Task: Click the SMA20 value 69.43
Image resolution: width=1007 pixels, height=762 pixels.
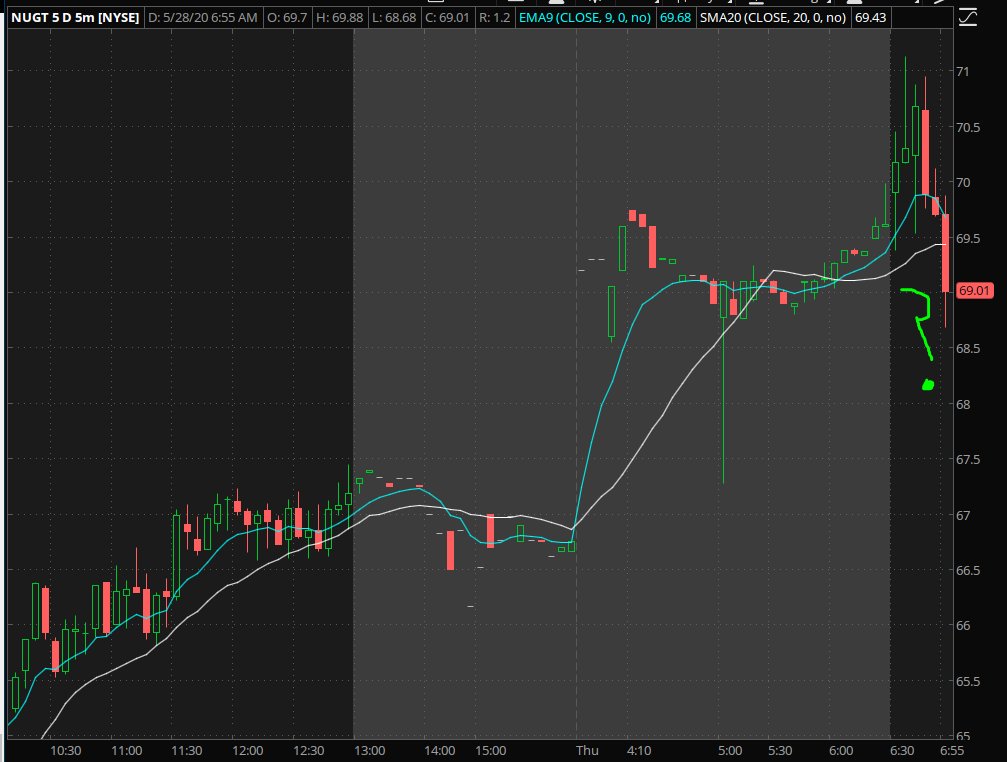Action: 870,17
